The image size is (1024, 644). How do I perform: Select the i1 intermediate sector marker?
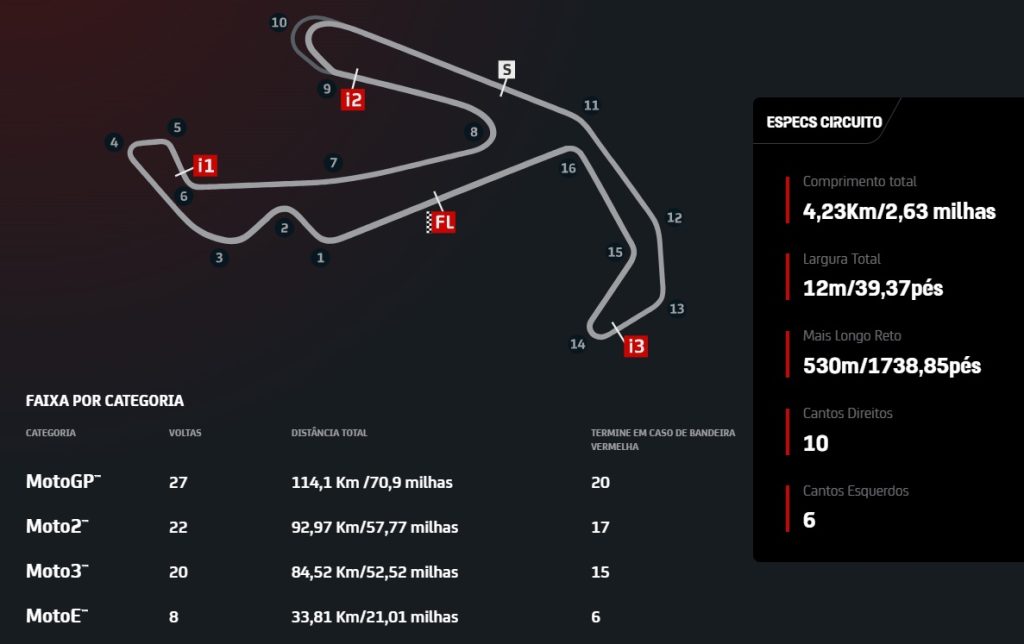click(205, 166)
